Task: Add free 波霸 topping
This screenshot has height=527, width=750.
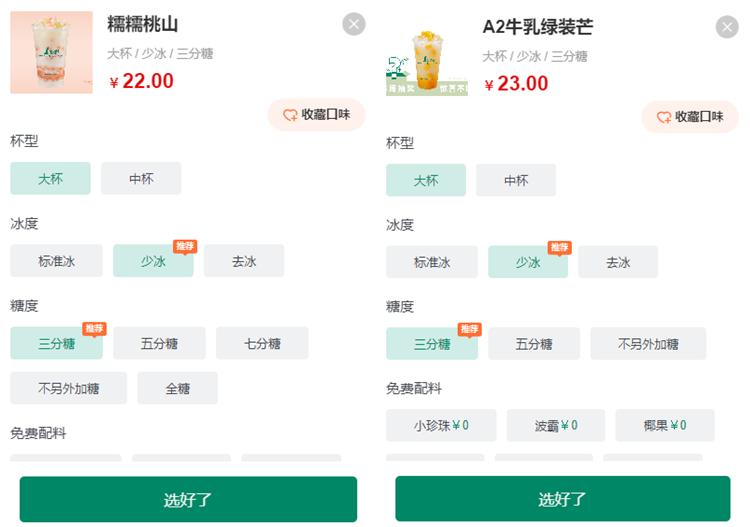Action: (555, 425)
